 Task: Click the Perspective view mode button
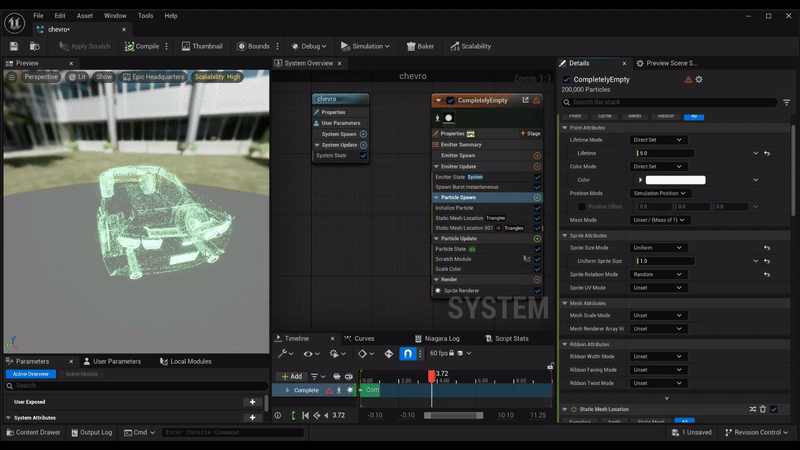point(41,77)
